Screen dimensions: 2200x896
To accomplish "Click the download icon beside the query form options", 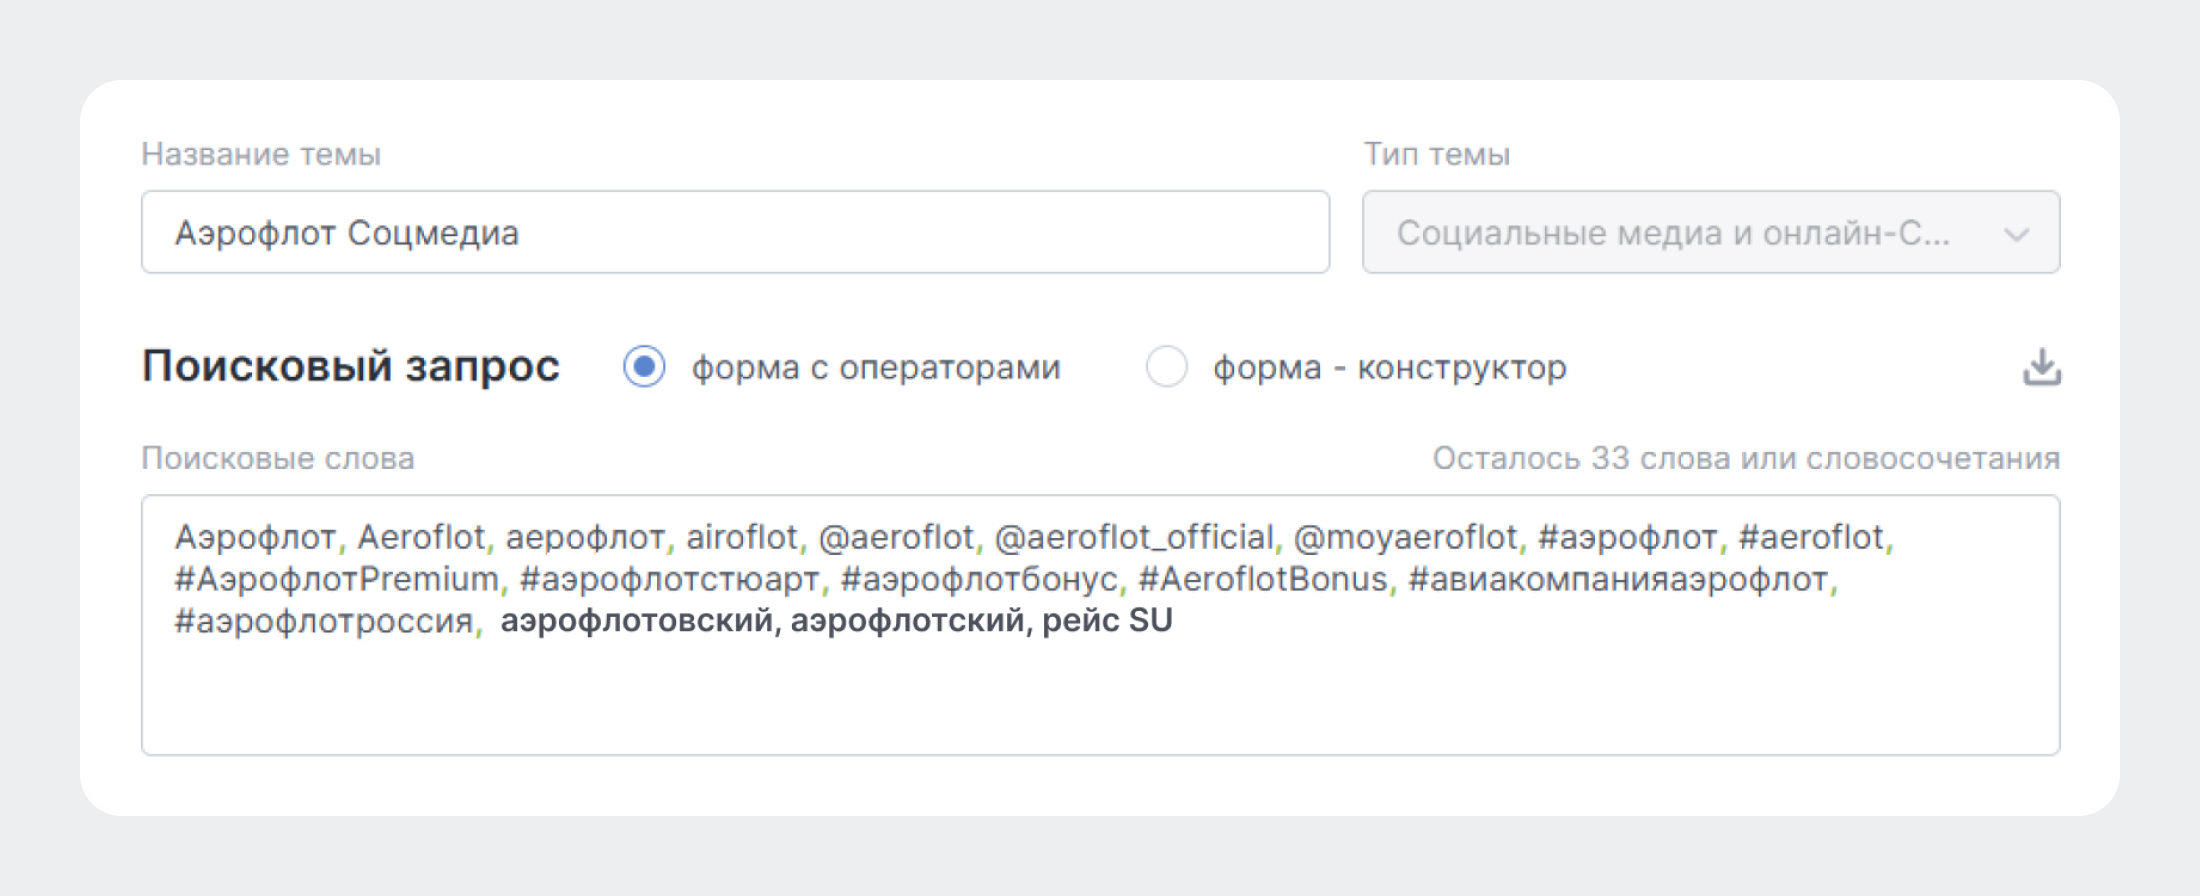I will click(2041, 367).
